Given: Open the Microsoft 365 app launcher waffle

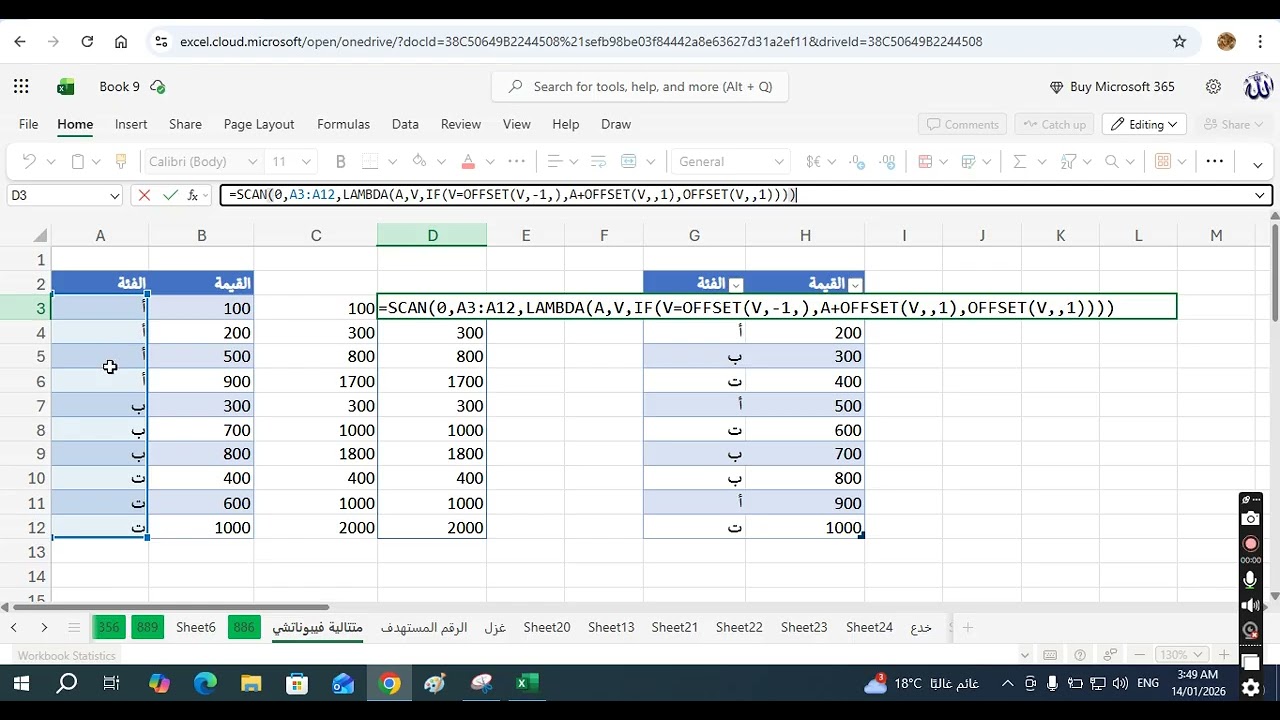Looking at the screenshot, I should 22,87.
